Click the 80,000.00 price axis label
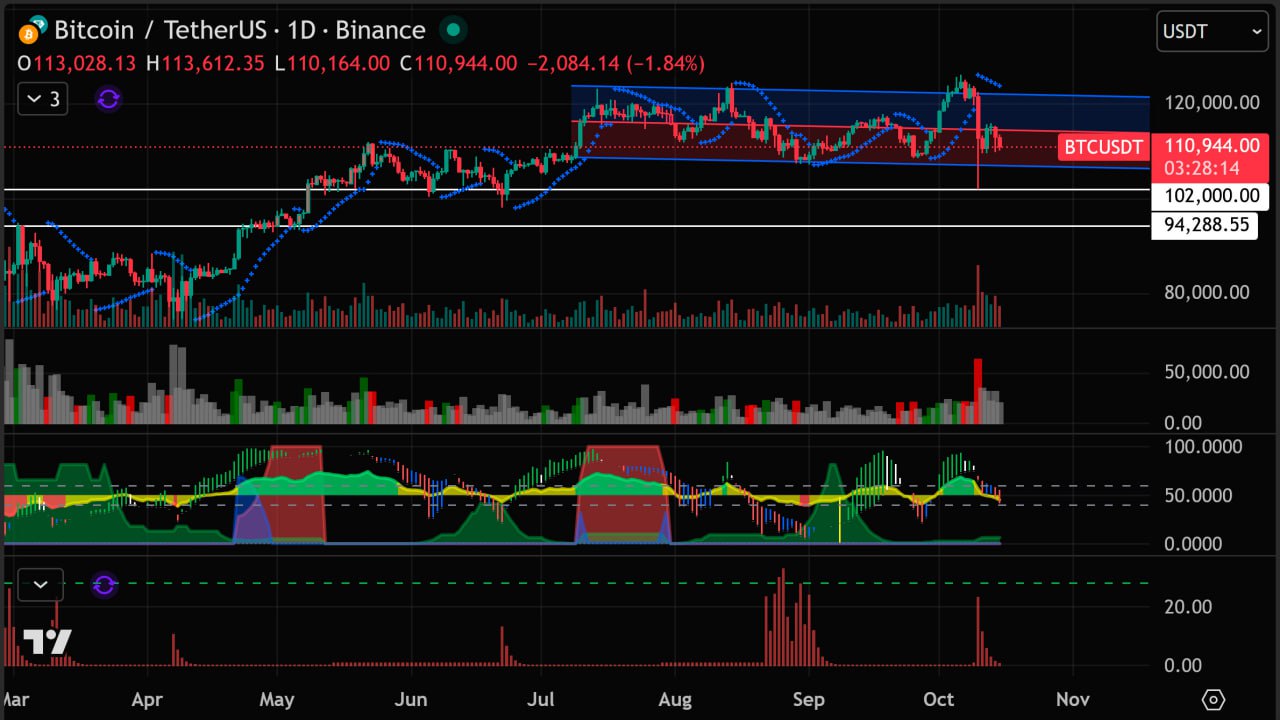Viewport: 1280px width, 720px height. pyautogui.click(x=1206, y=292)
